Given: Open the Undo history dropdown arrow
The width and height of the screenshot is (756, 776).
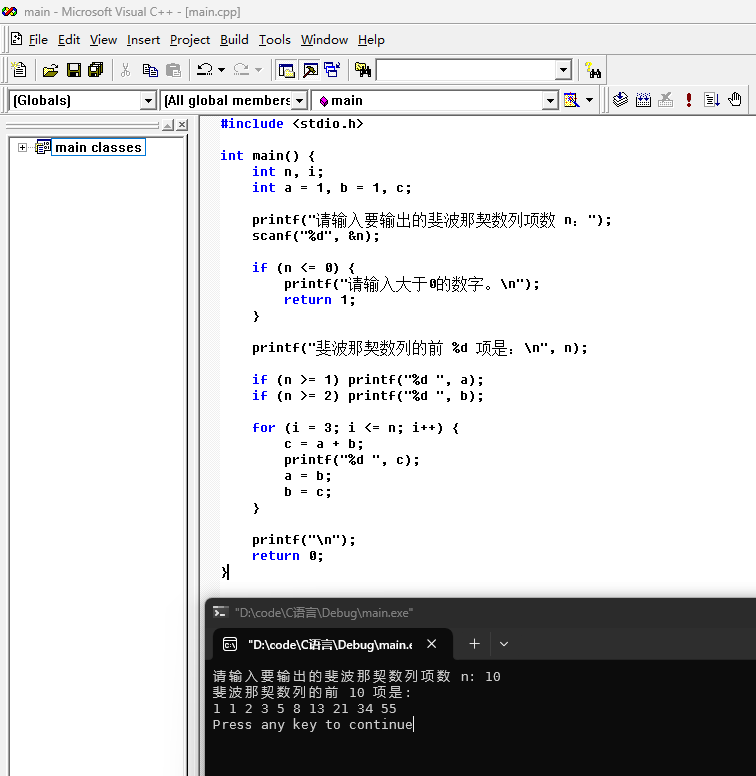Looking at the screenshot, I should click(x=221, y=70).
